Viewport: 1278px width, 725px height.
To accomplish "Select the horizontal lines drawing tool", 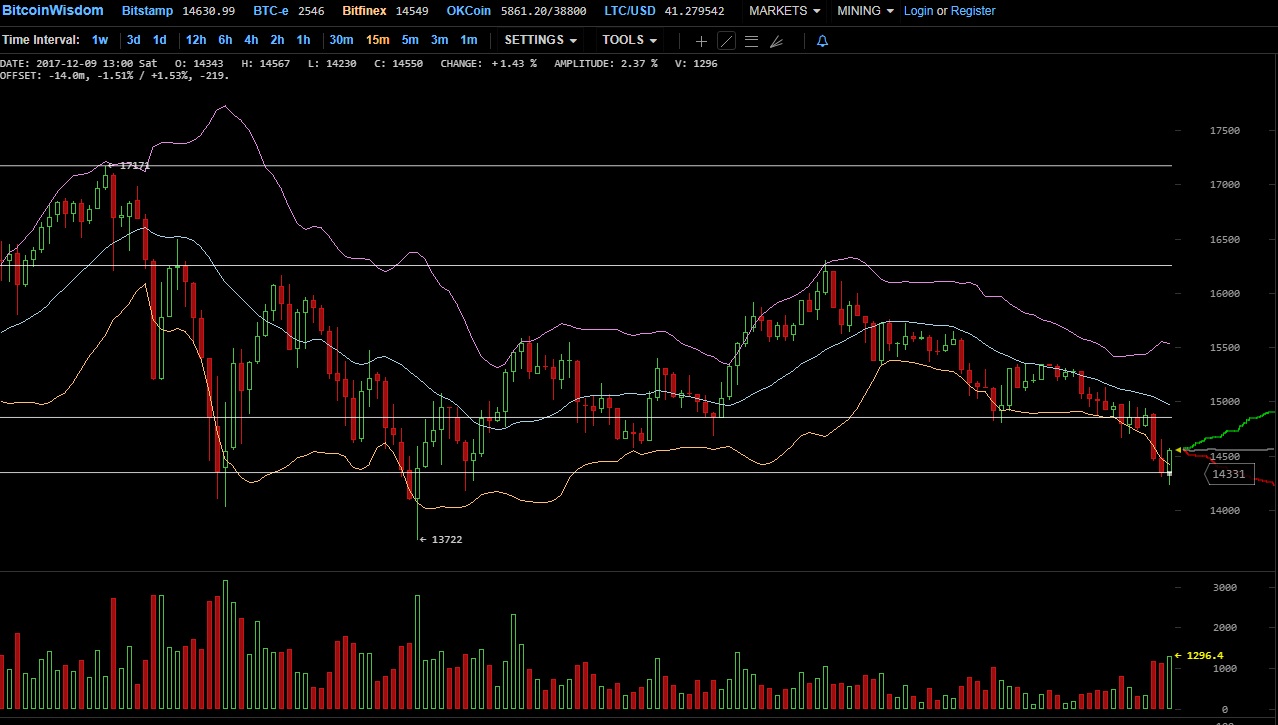I will click(751, 41).
